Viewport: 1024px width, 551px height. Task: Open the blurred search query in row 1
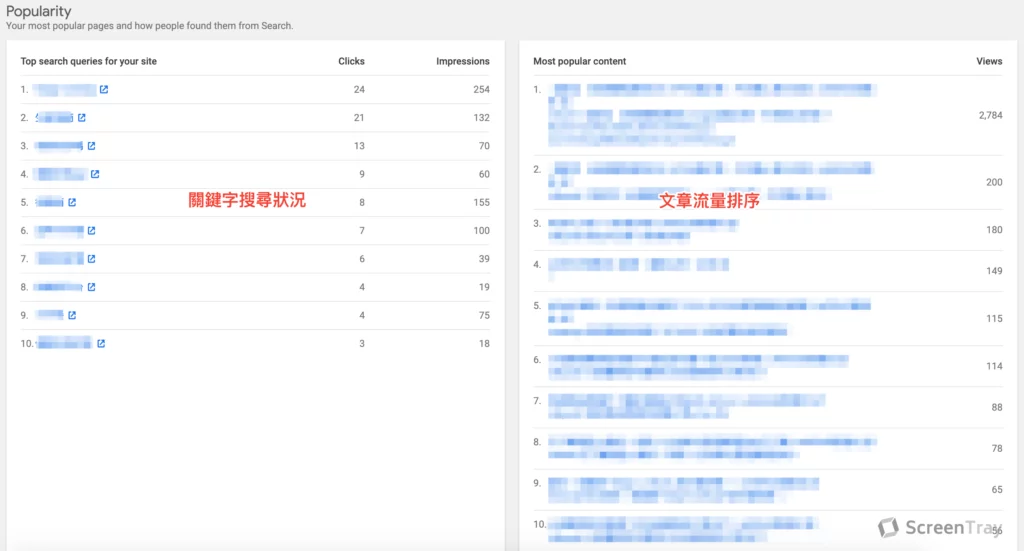[65, 89]
